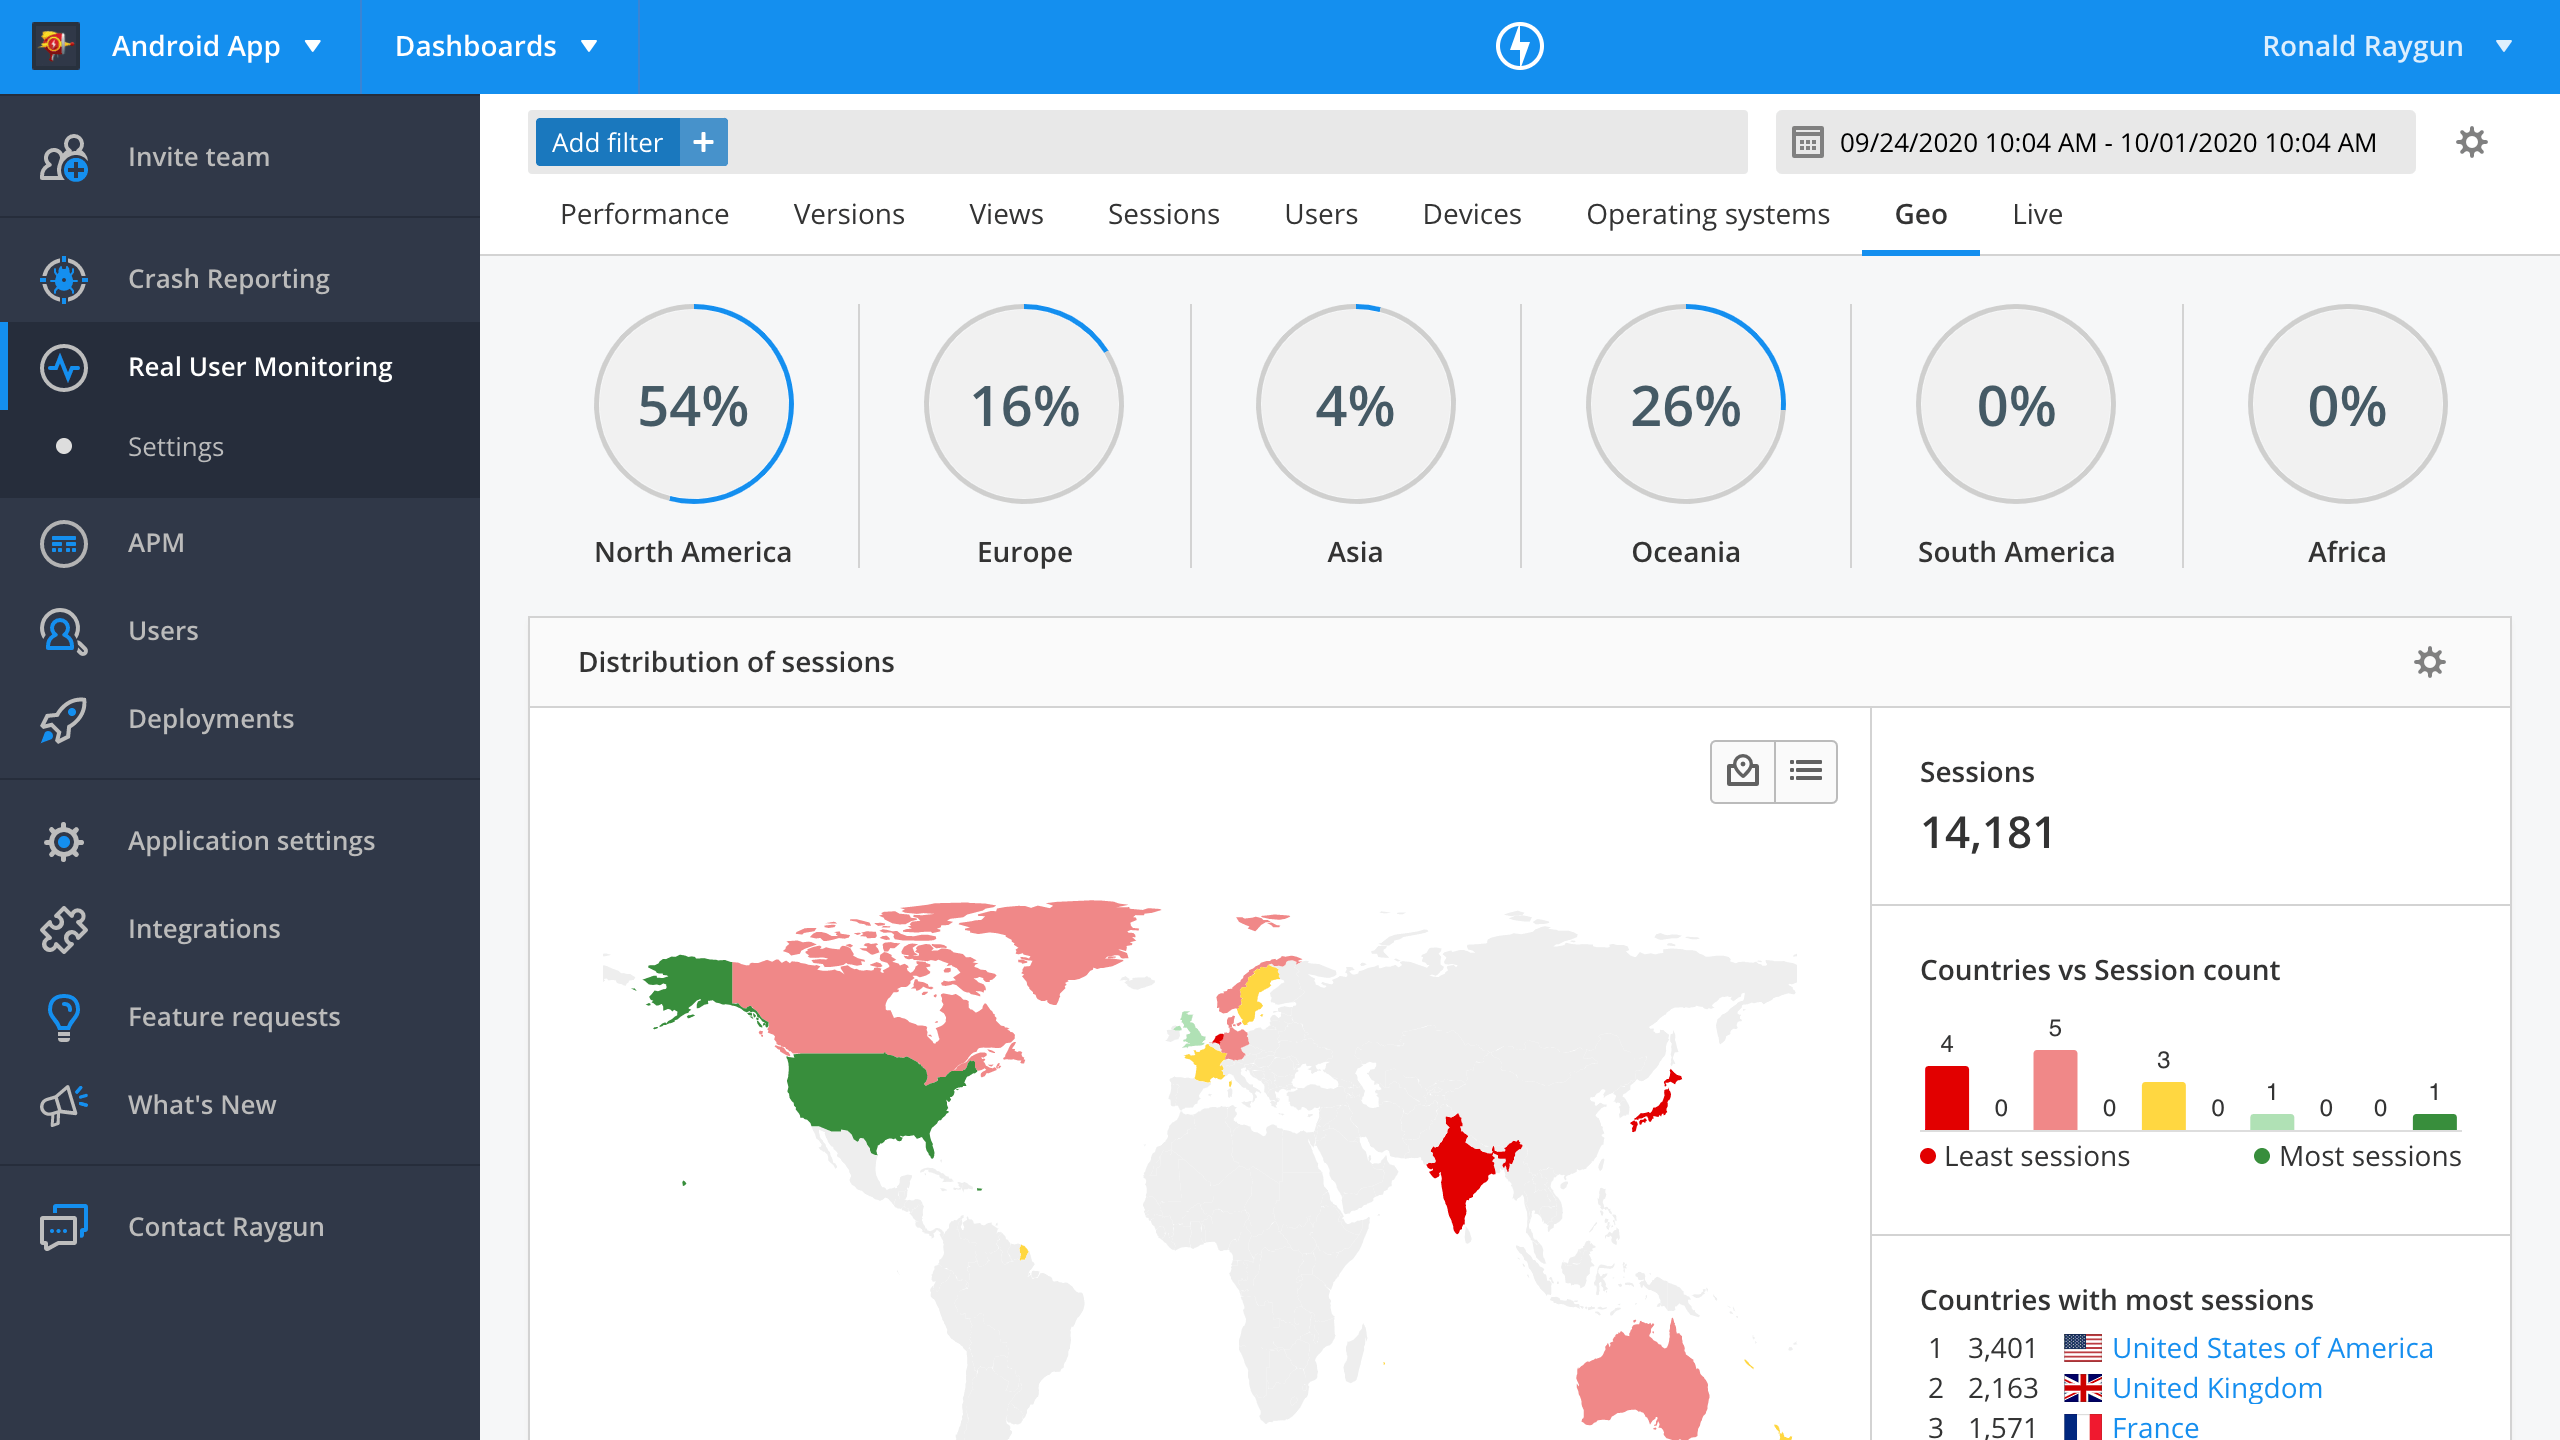Click the Crash Reporting icon in sidebar
This screenshot has width=2560, height=1440.
click(63, 278)
